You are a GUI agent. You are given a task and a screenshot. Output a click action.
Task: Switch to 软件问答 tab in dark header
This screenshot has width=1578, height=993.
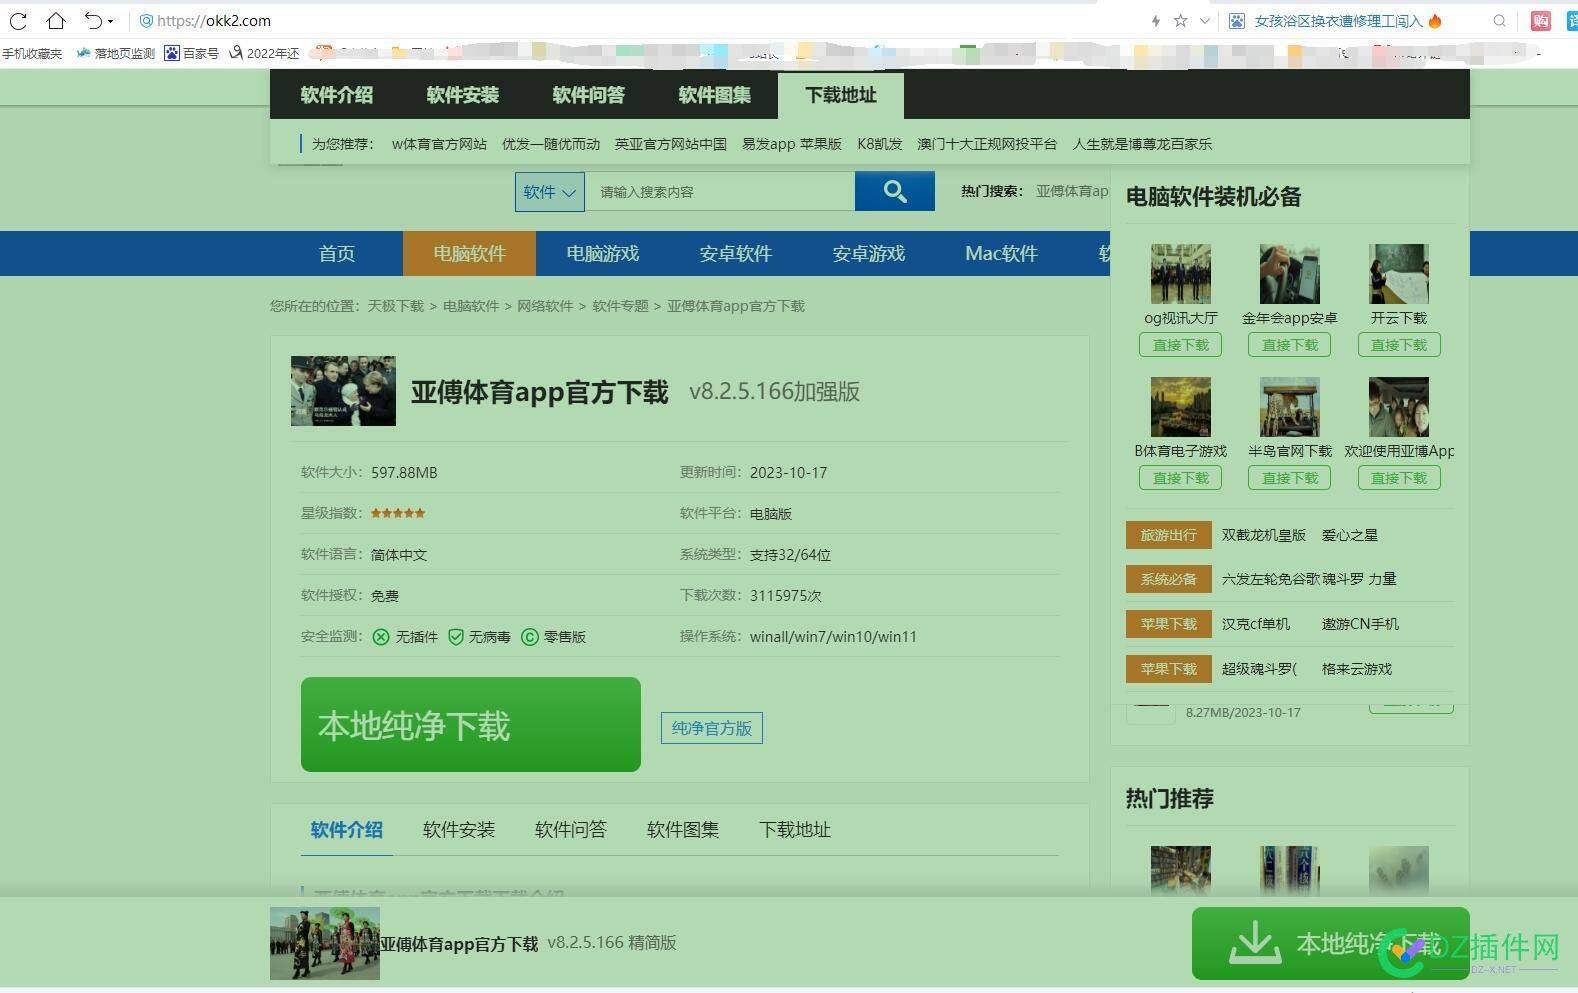pyautogui.click(x=588, y=95)
